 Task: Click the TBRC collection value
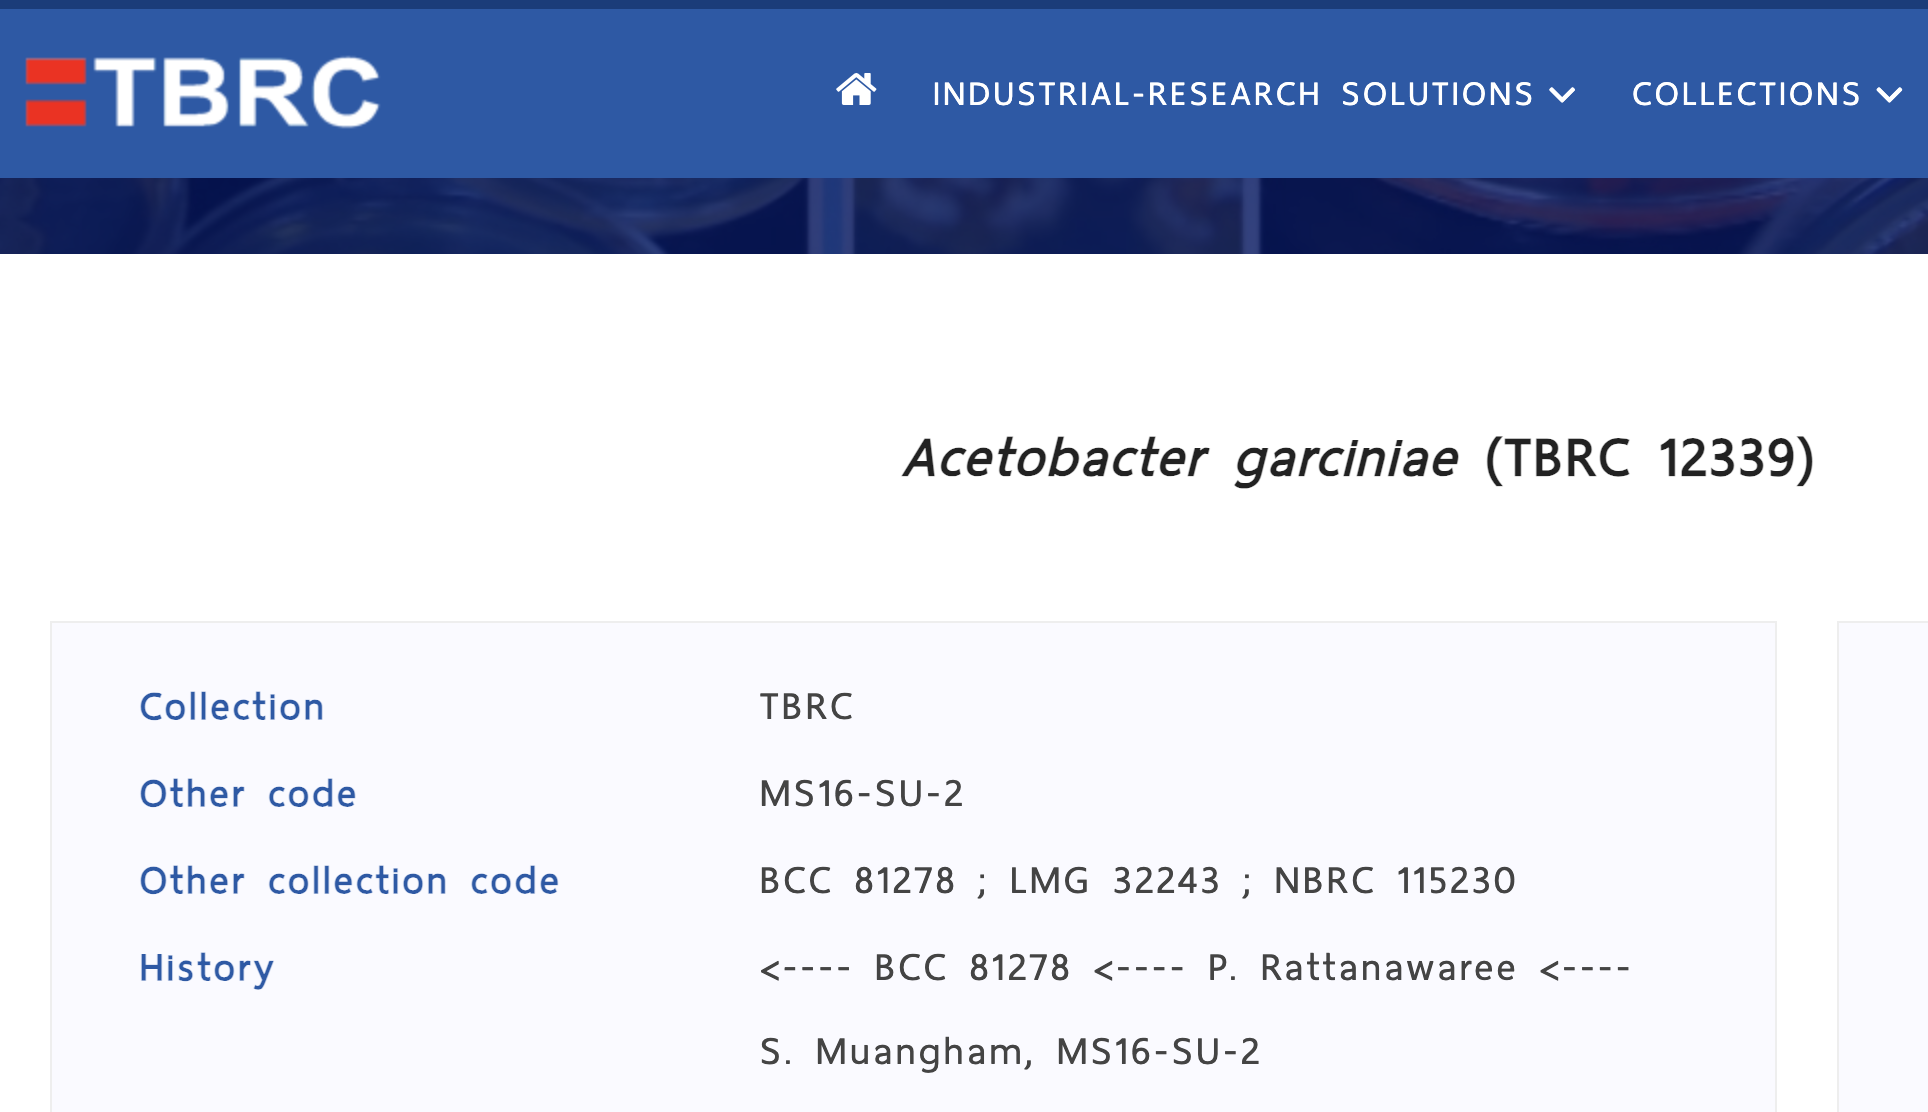(807, 707)
